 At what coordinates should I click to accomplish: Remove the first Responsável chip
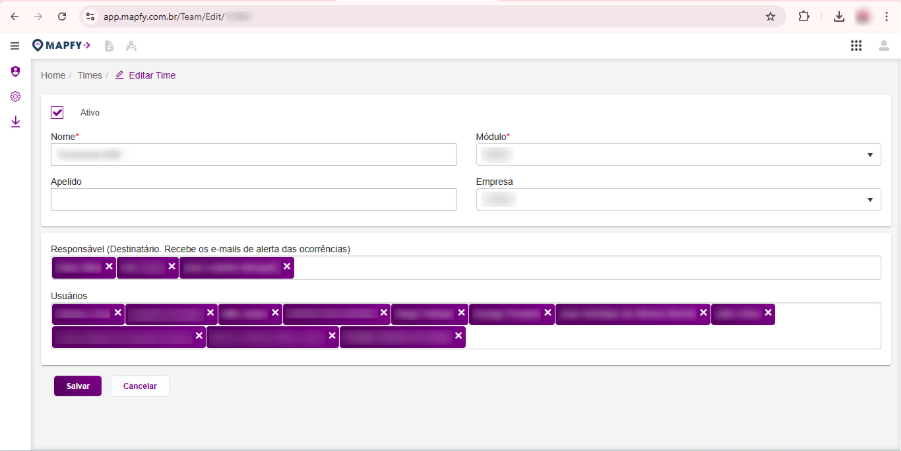click(x=109, y=267)
